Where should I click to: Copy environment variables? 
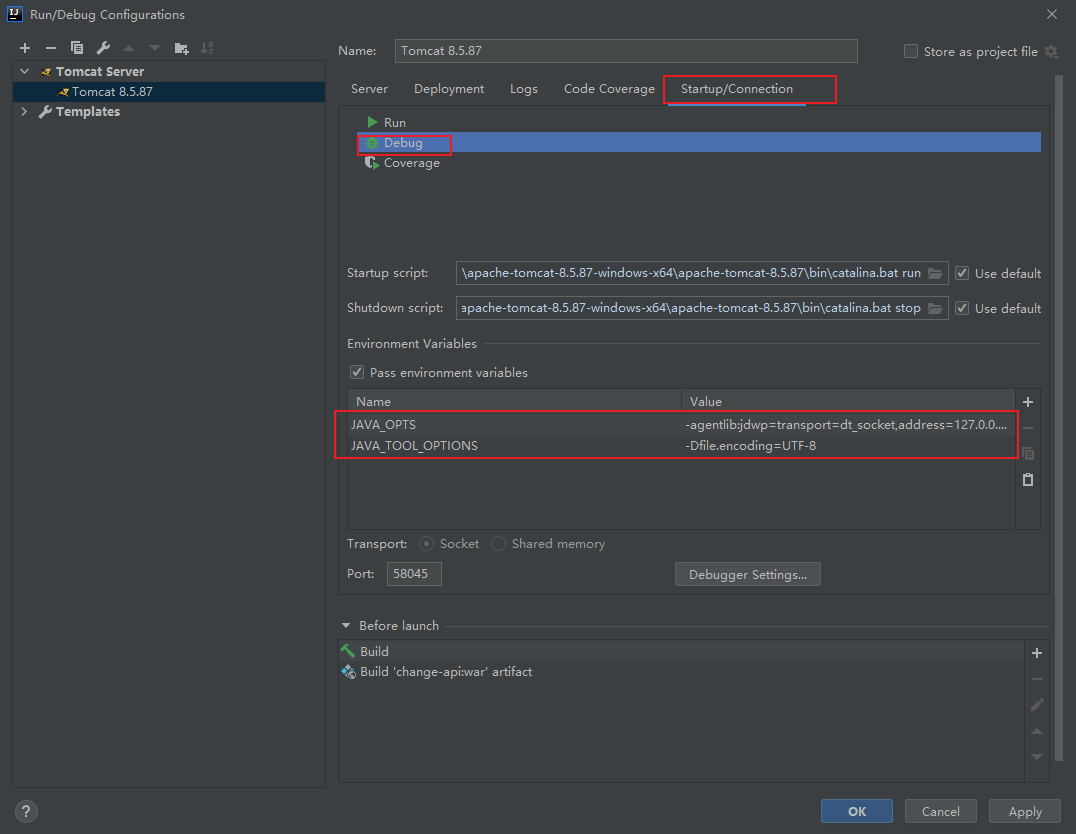1028,454
